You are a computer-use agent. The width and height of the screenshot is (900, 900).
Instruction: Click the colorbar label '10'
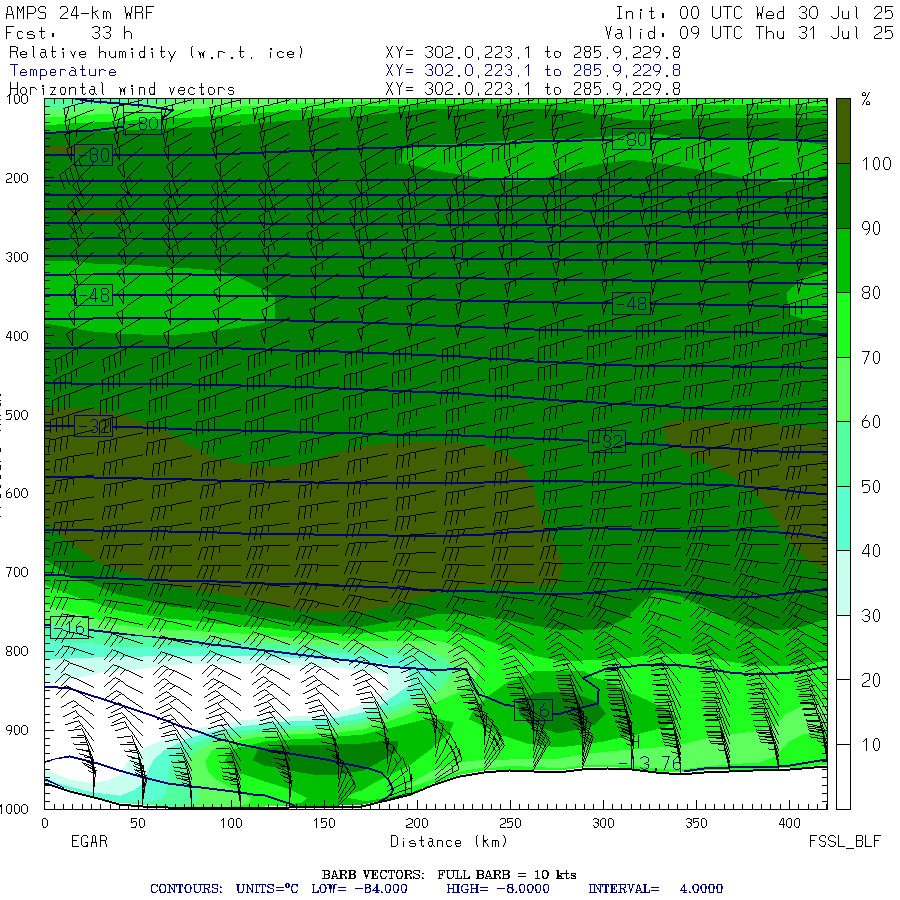[x=871, y=745]
